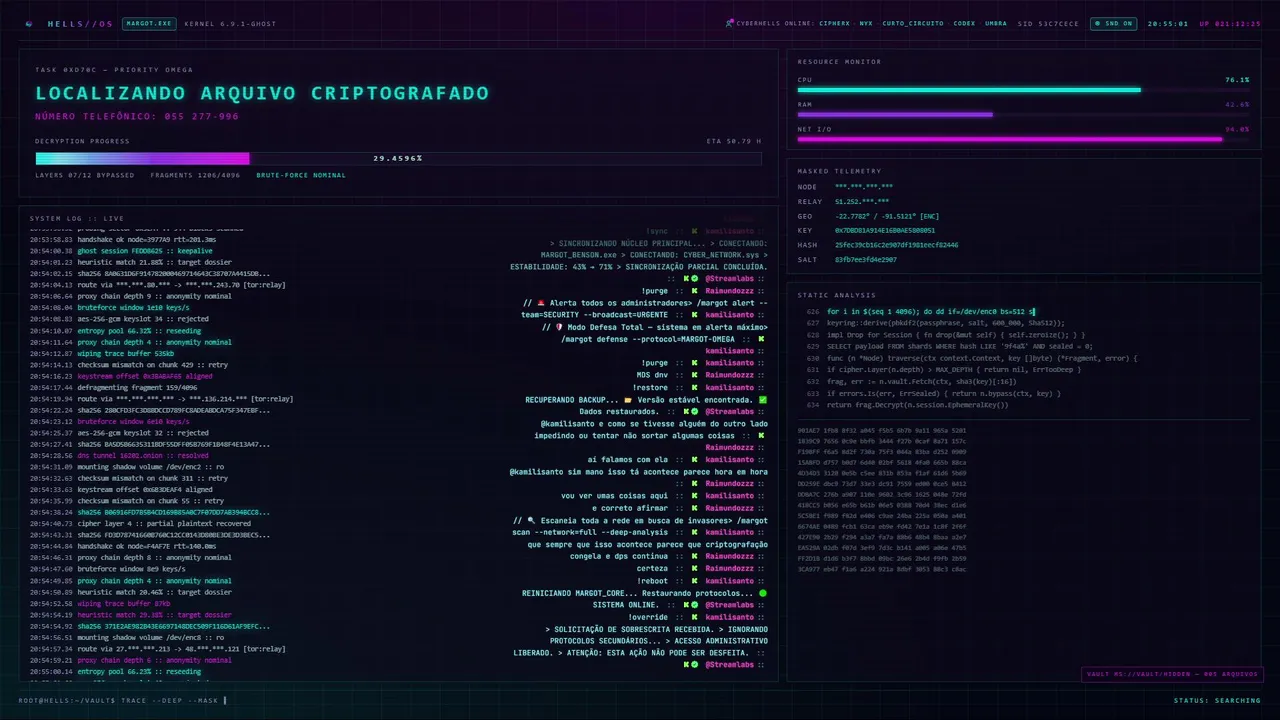This screenshot has height=720, width=1280.
Task: Click the shield emoji before Modo Defesa Total
Action: (560, 327)
